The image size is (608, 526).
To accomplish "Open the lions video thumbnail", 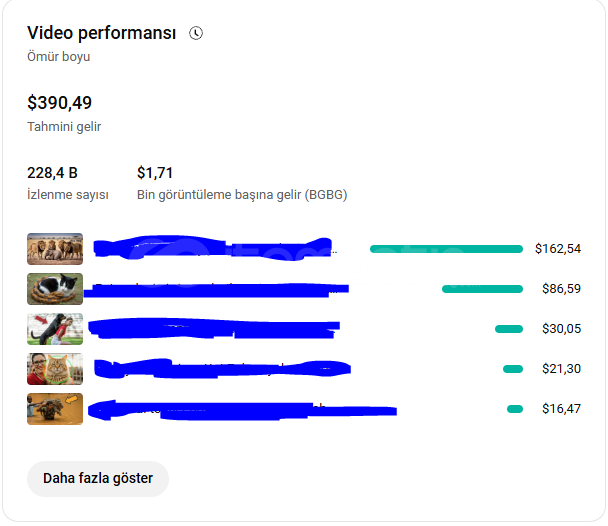I will 55,249.
